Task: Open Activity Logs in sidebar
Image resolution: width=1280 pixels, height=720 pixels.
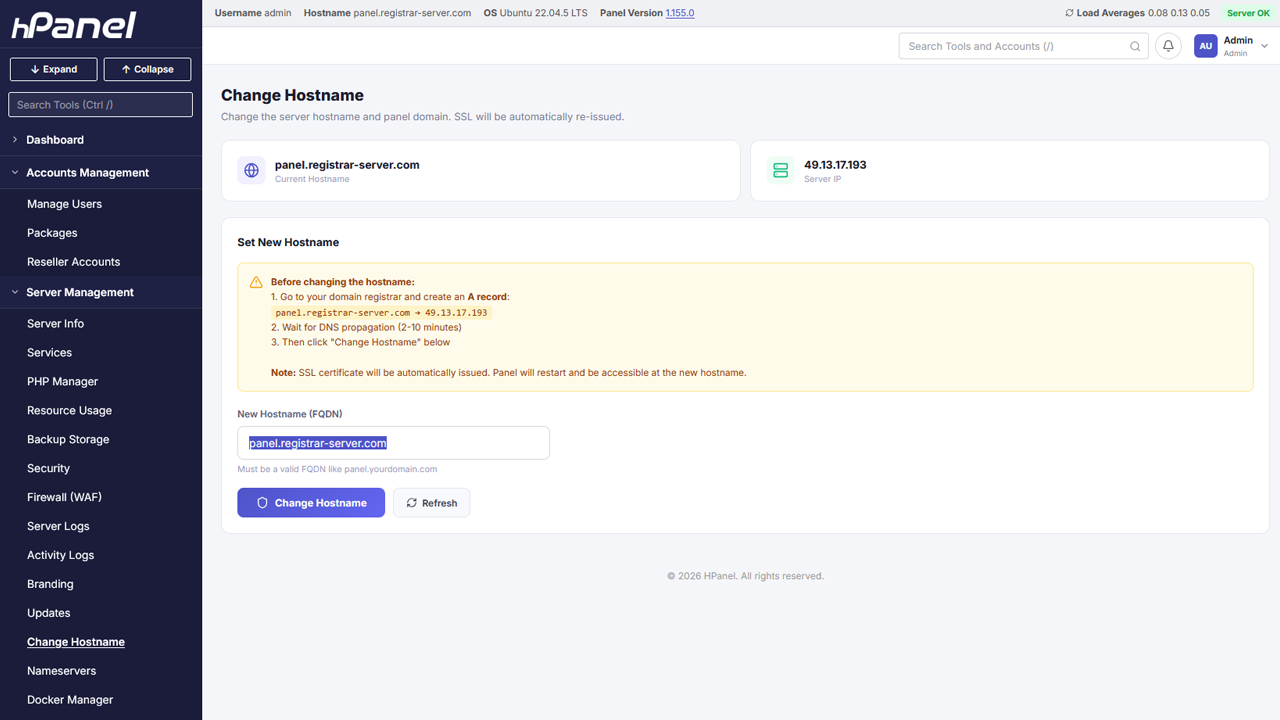Action: [60, 555]
